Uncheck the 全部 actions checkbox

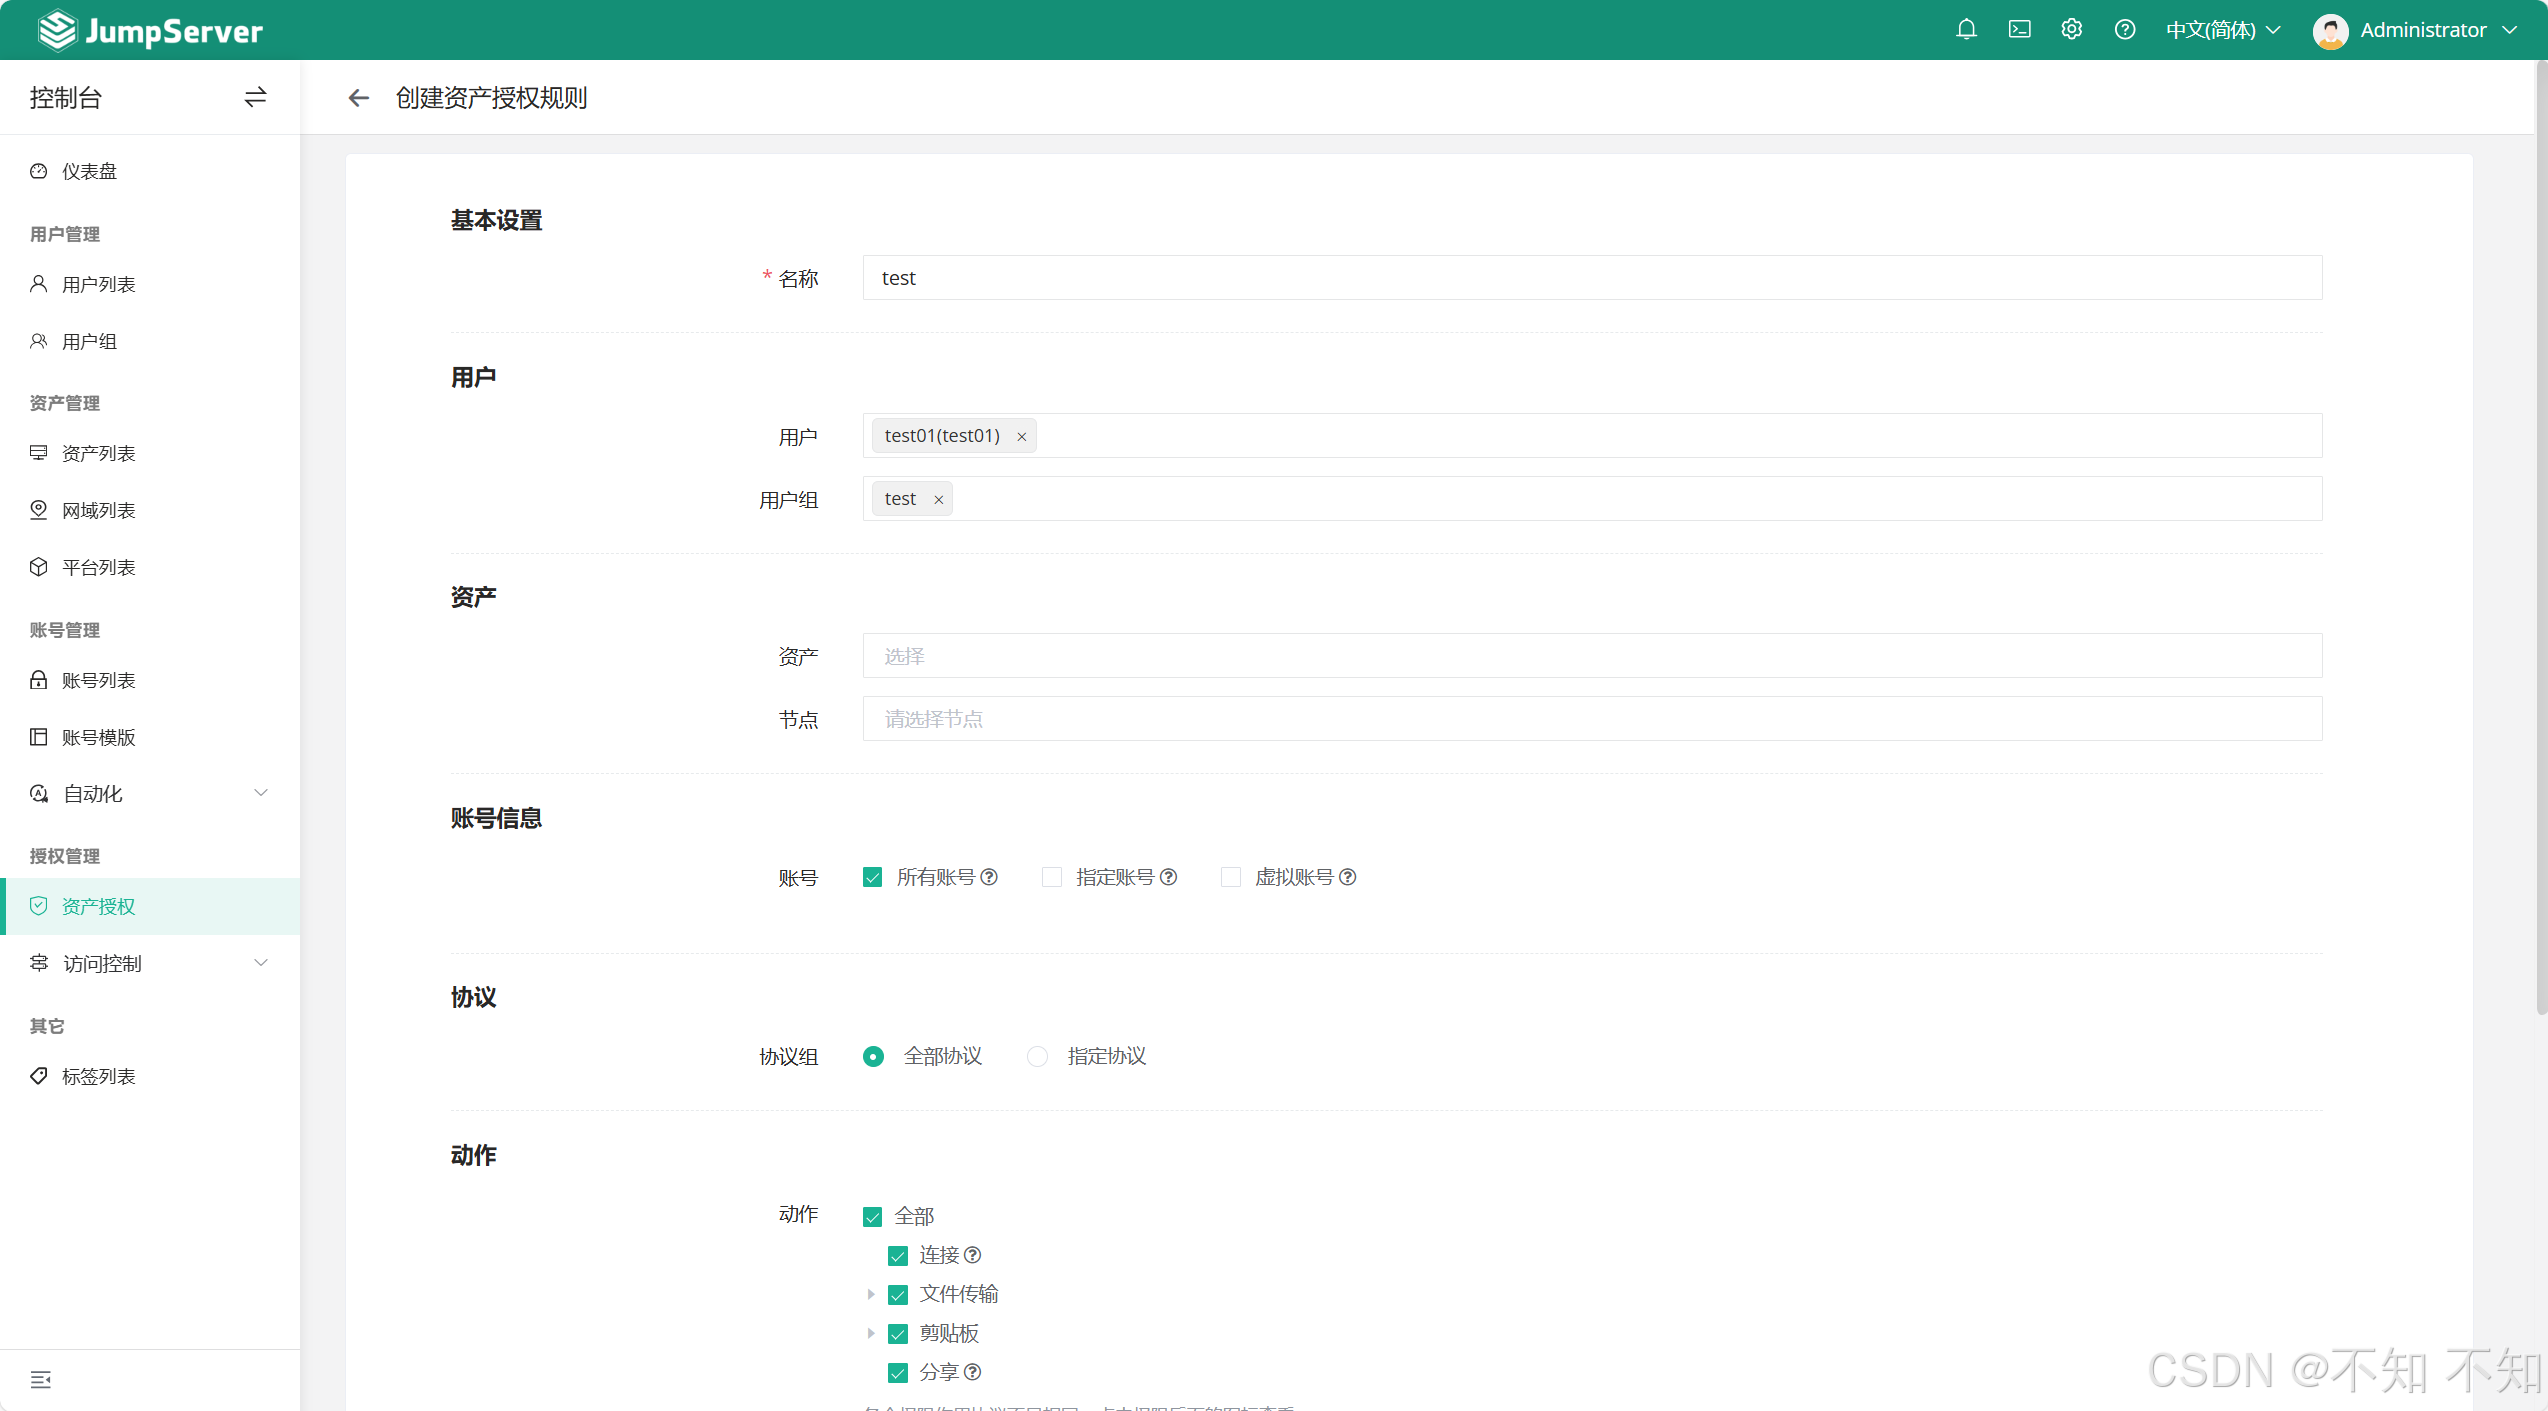(872, 1217)
